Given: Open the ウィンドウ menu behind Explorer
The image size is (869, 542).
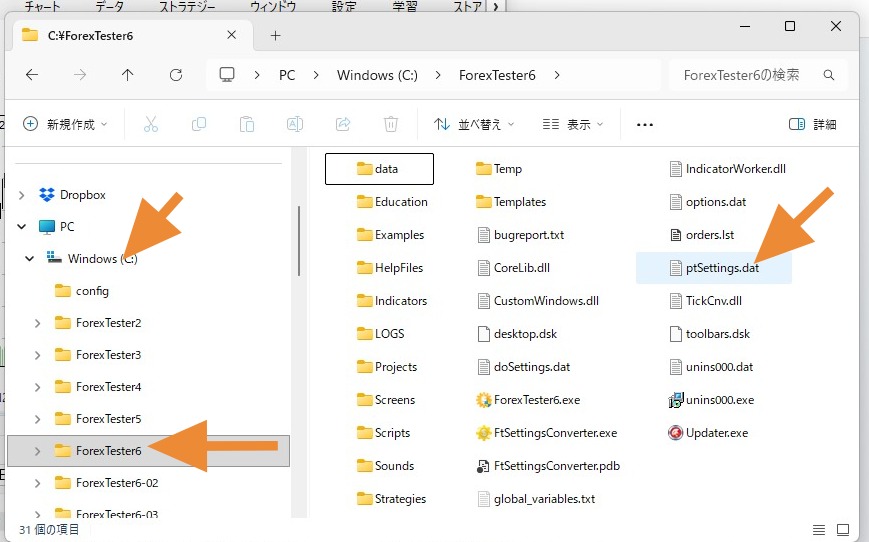Looking at the screenshot, I should tap(273, 7).
